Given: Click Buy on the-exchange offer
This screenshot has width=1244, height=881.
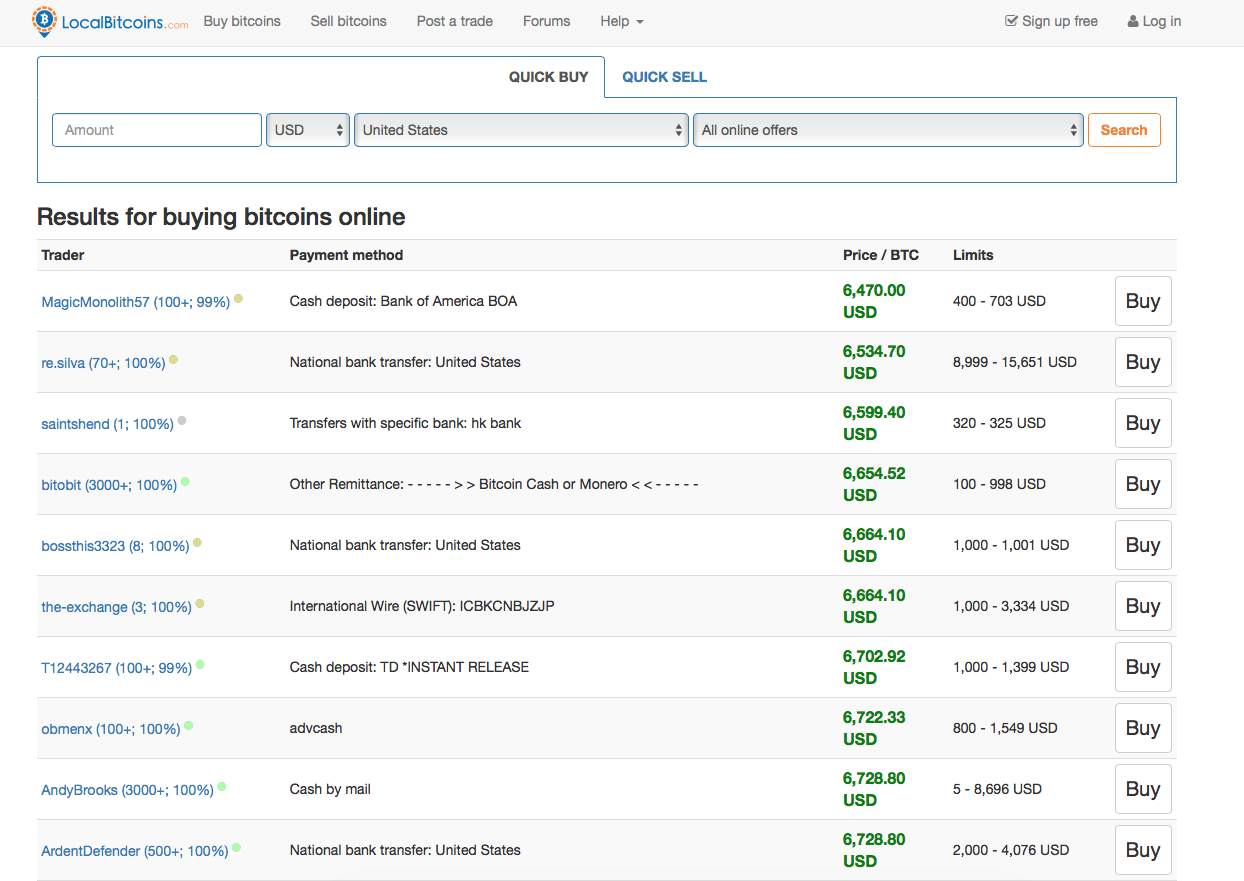Looking at the screenshot, I should [1143, 606].
